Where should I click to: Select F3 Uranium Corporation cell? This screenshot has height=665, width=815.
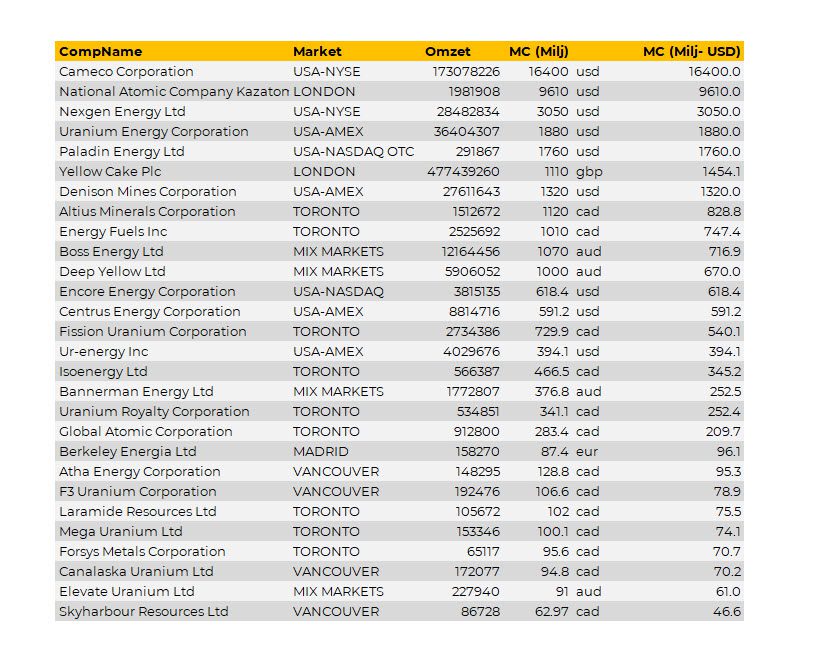click(x=138, y=492)
